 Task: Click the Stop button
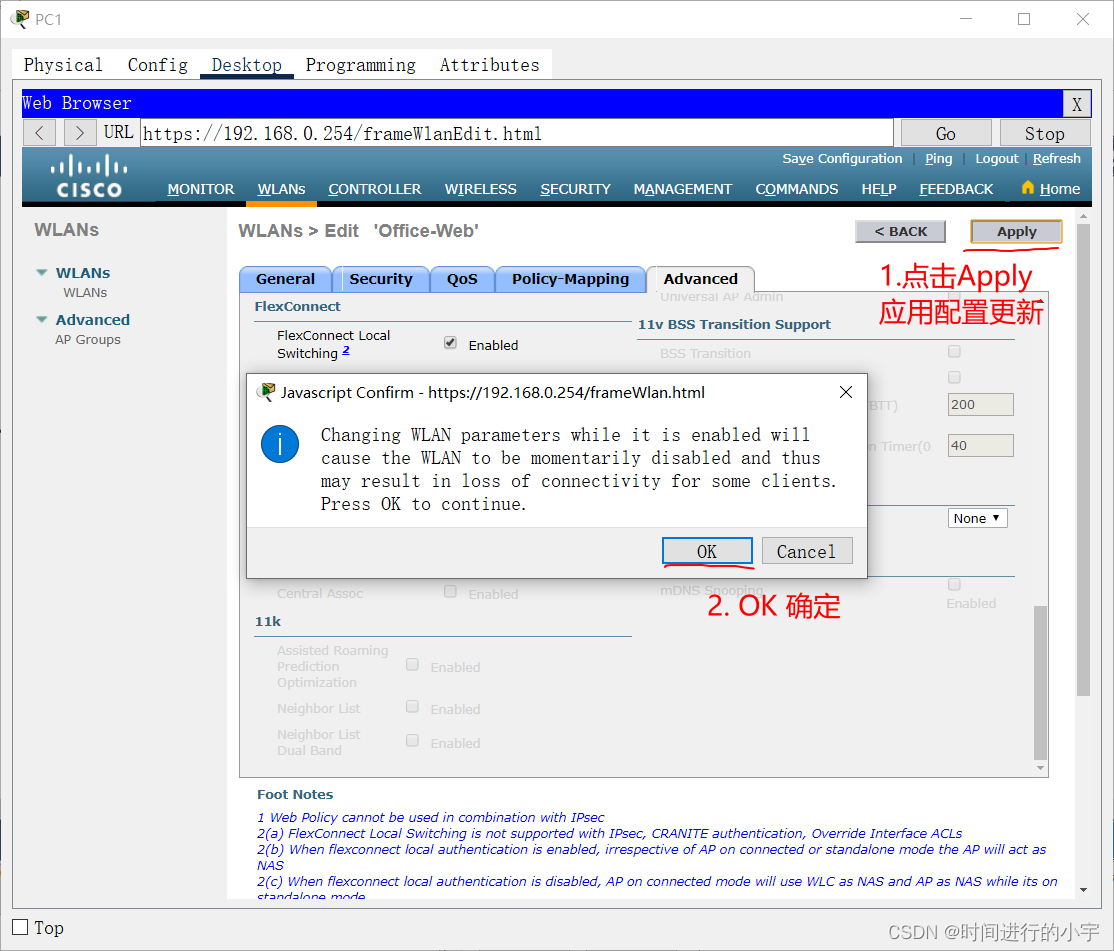[x=1044, y=134]
